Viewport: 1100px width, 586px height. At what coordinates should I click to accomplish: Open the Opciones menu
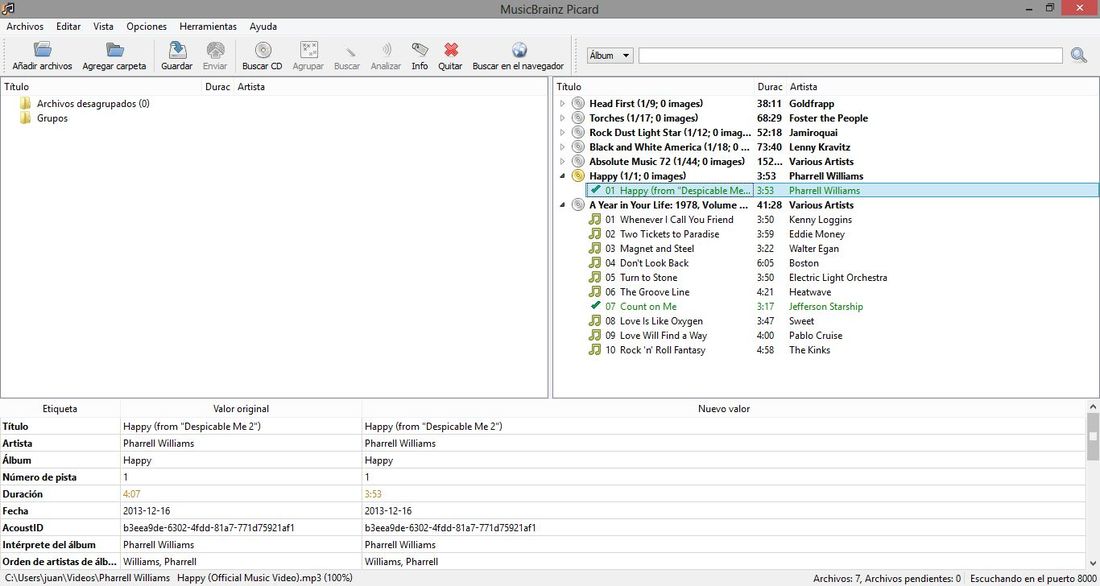click(x=147, y=27)
